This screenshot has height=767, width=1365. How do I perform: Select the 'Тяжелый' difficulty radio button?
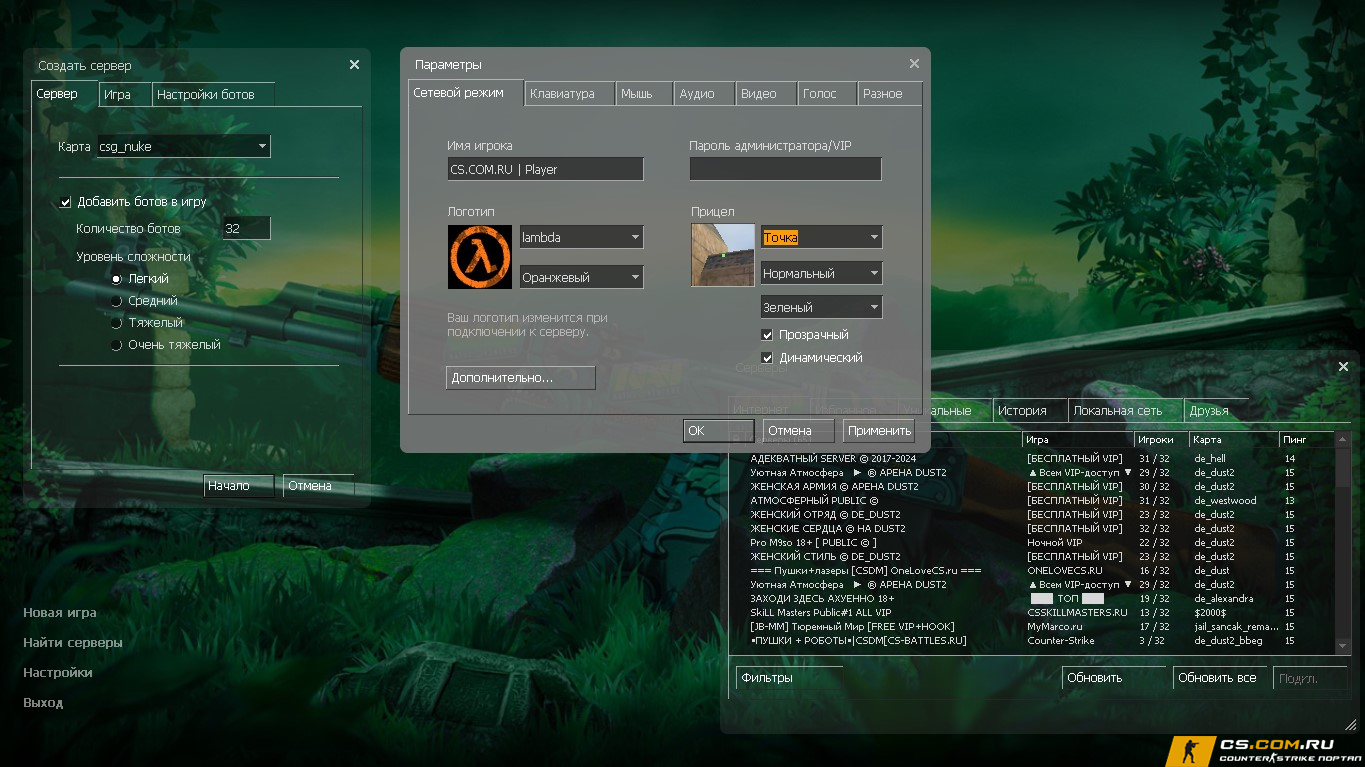pyautogui.click(x=117, y=323)
